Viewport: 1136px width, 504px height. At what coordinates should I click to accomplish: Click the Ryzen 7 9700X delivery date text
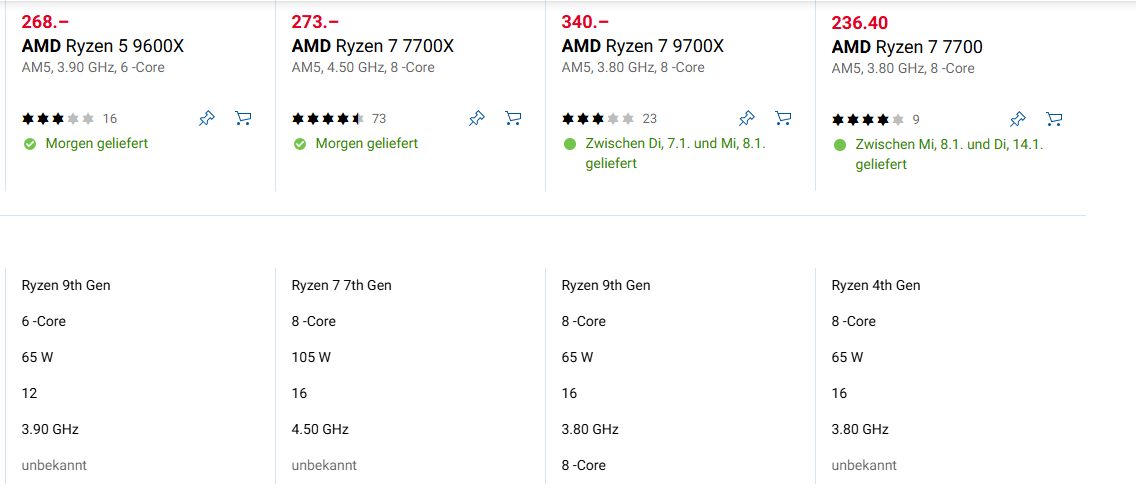coord(675,153)
